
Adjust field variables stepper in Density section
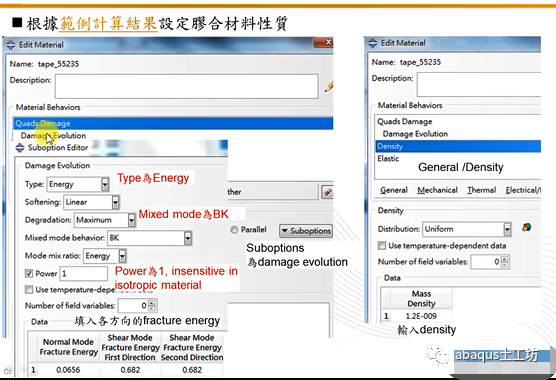505,262
